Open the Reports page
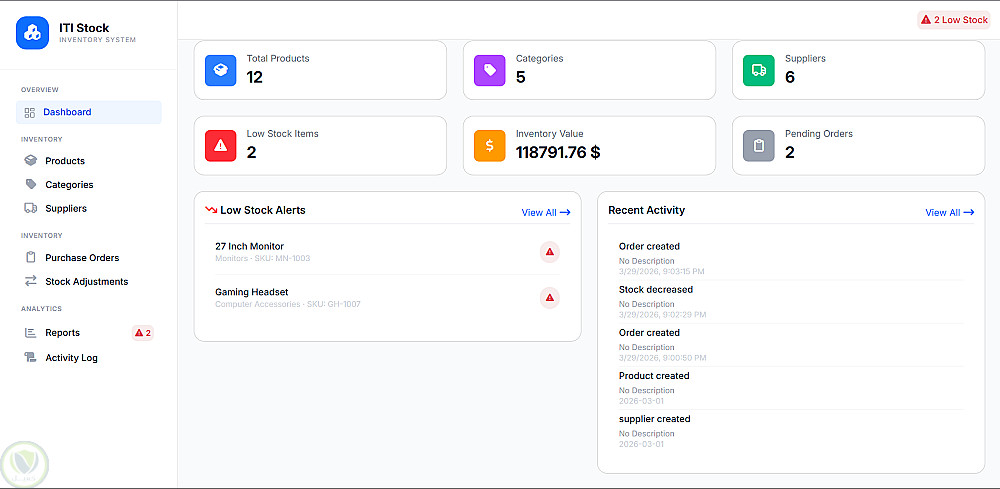The width and height of the screenshot is (1000, 489). [x=62, y=333]
